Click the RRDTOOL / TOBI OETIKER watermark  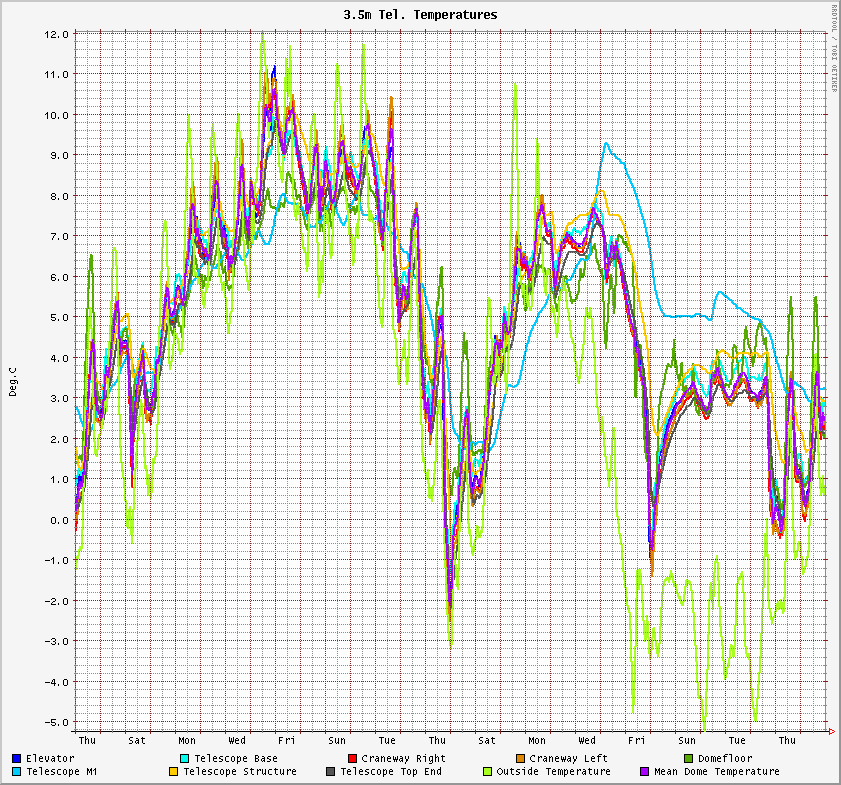click(x=834, y=48)
